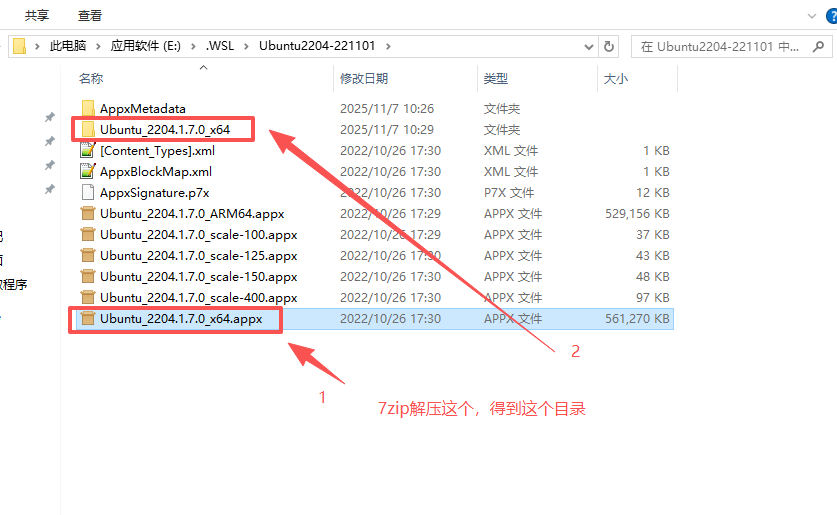Select Ubuntu_2204.1.7.0_ARM64.appx file name

192,214
